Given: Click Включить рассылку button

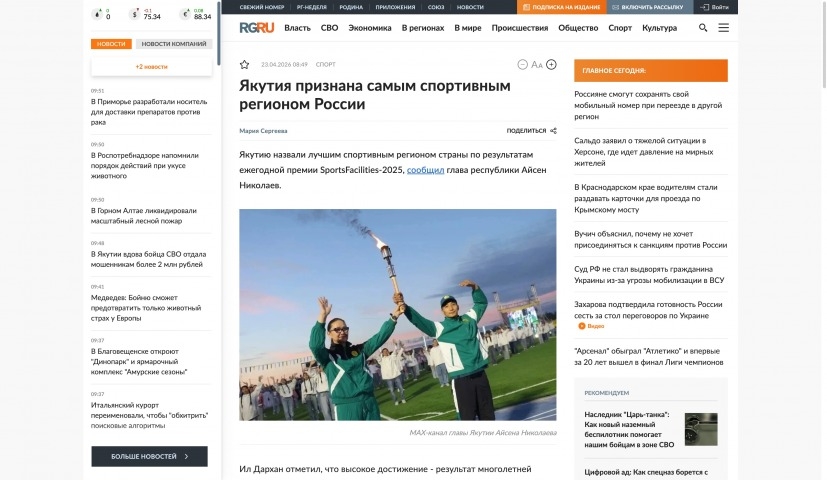Looking at the screenshot, I should [648, 7].
